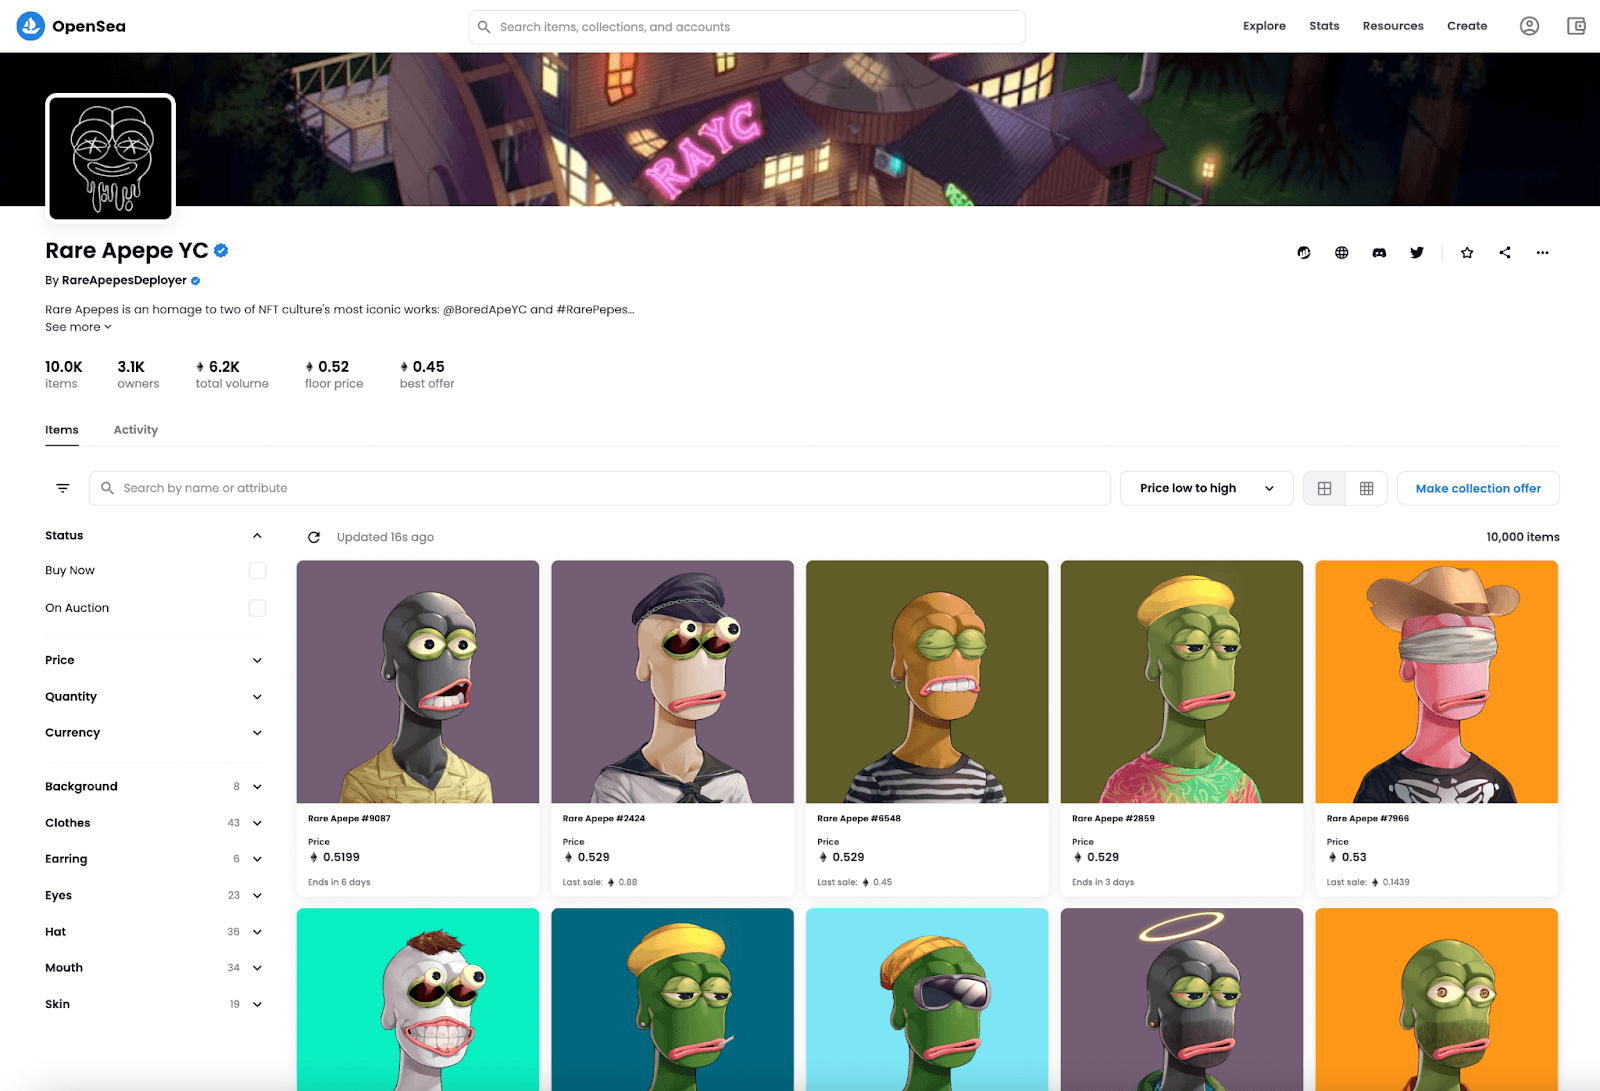The image size is (1600, 1091).
Task: Open the Explore menu
Action: coord(1264,26)
